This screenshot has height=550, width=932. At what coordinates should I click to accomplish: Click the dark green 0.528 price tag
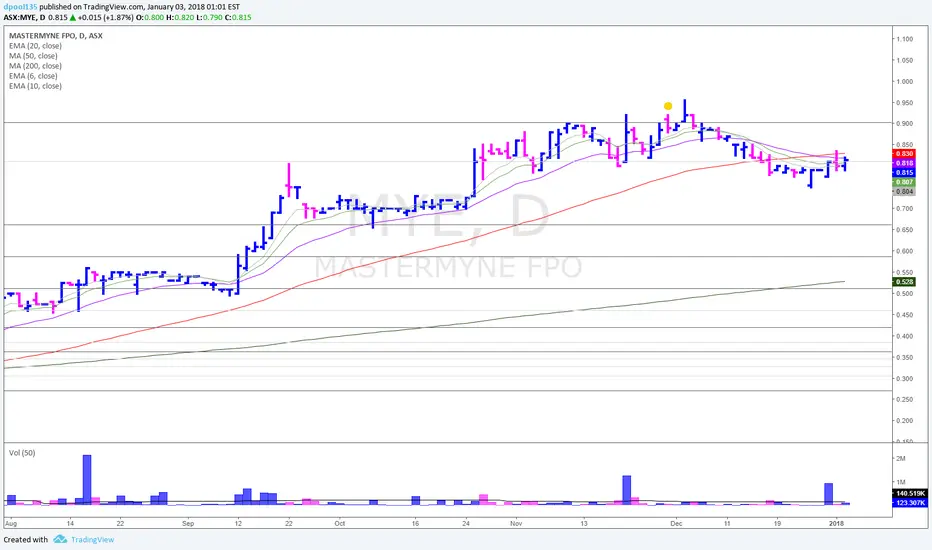904,282
